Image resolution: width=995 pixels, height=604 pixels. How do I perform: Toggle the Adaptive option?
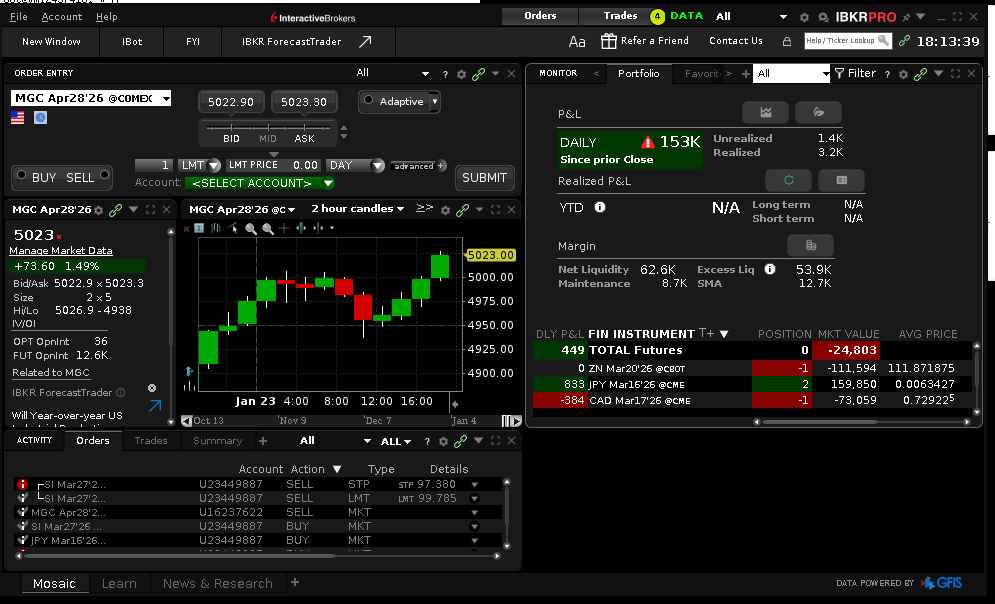coord(369,100)
